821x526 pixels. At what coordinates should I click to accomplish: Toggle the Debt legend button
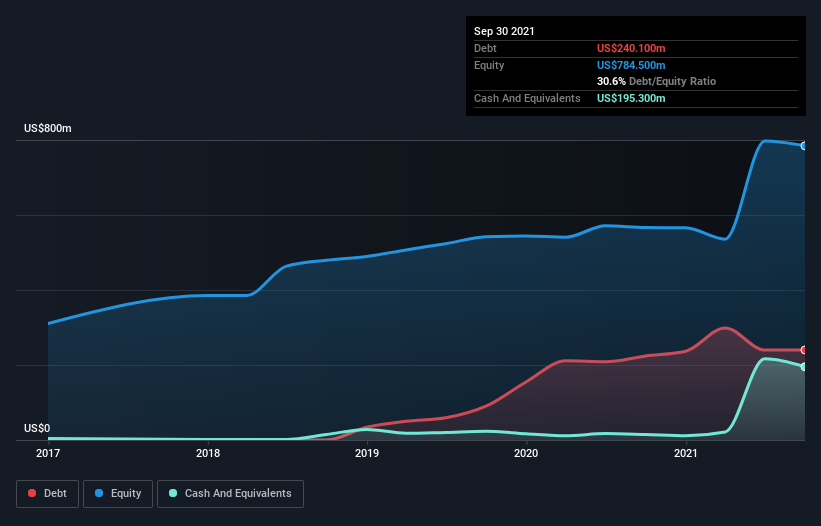pyautogui.click(x=48, y=494)
